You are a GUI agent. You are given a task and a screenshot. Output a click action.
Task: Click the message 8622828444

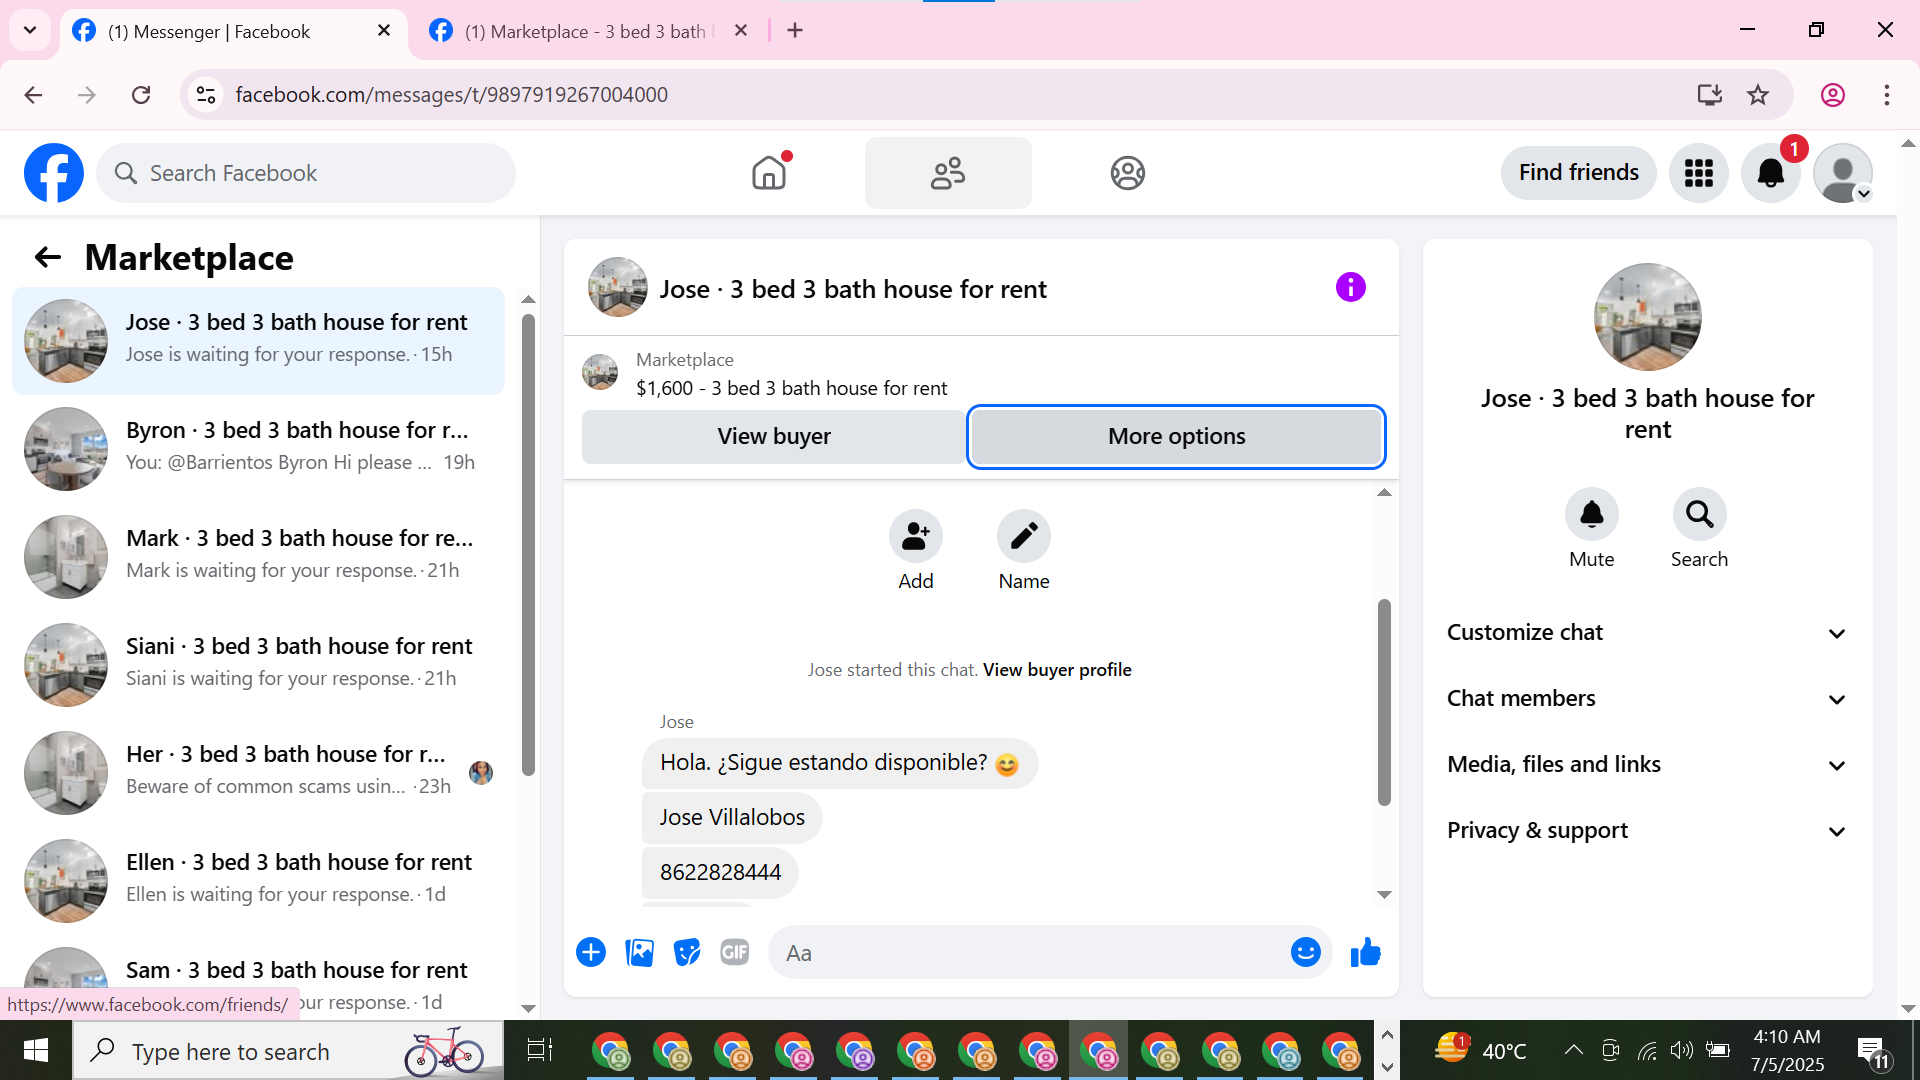720,873
